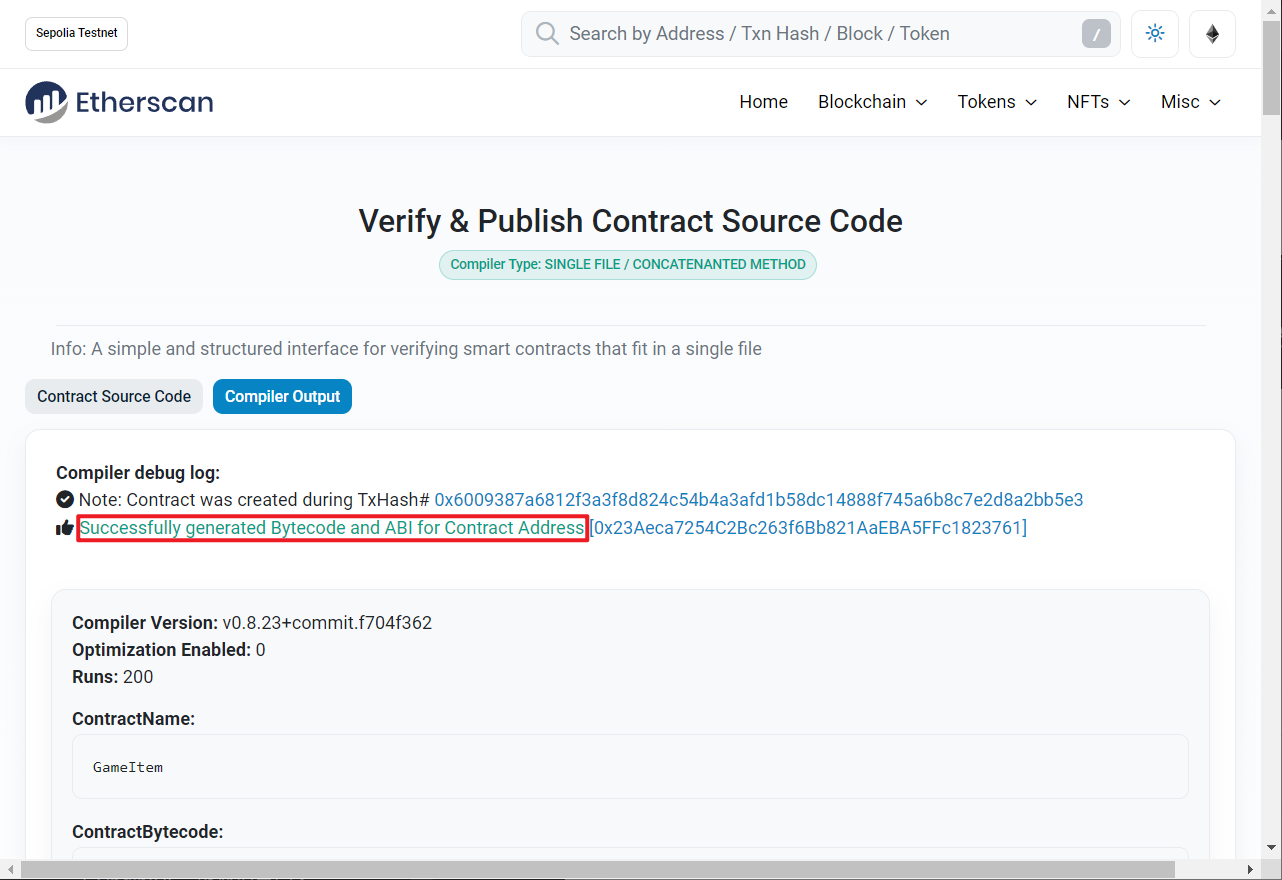Screen dimensions: 1282x880
Task: Open the Tokens dropdown menu
Action: [x=996, y=102]
